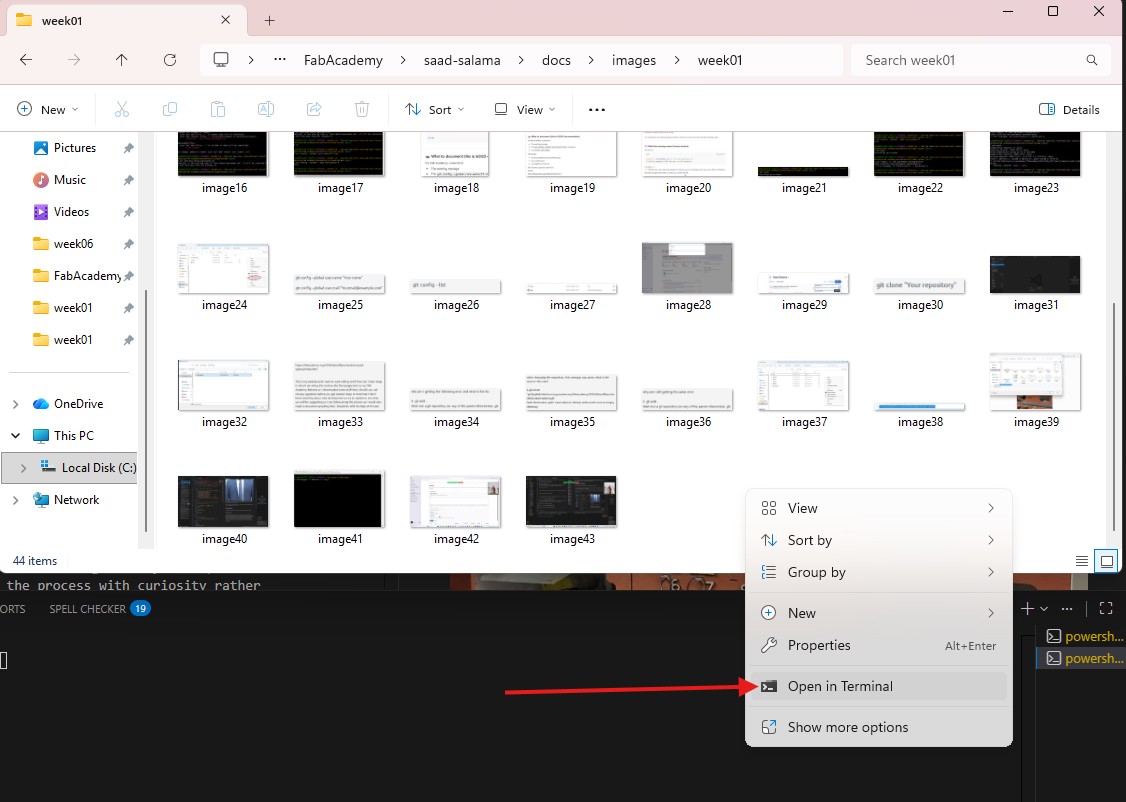The image size is (1126, 802).
Task: Open View submenu in context menu
Action: [x=879, y=508]
